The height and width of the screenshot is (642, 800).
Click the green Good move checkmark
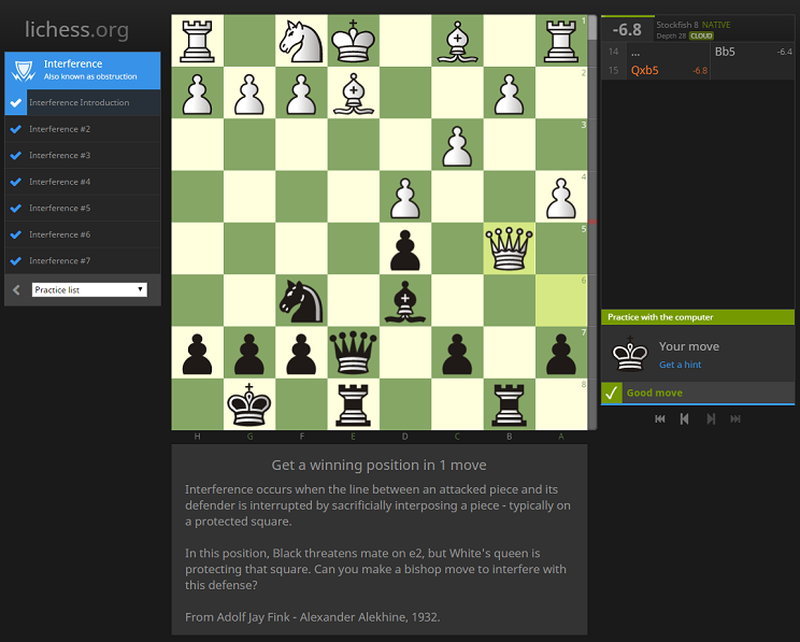pyautogui.click(x=611, y=393)
